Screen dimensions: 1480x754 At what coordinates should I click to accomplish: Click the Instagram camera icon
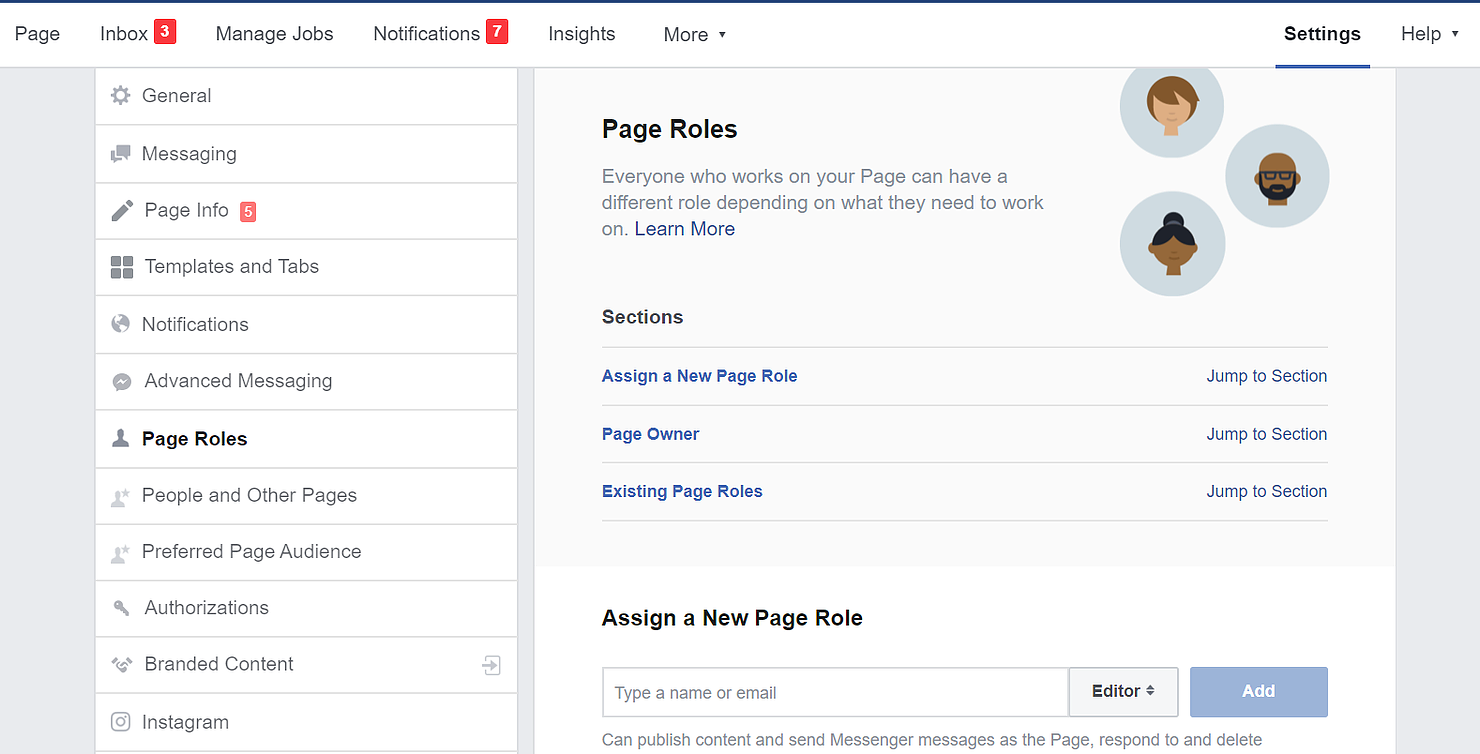tap(121, 722)
